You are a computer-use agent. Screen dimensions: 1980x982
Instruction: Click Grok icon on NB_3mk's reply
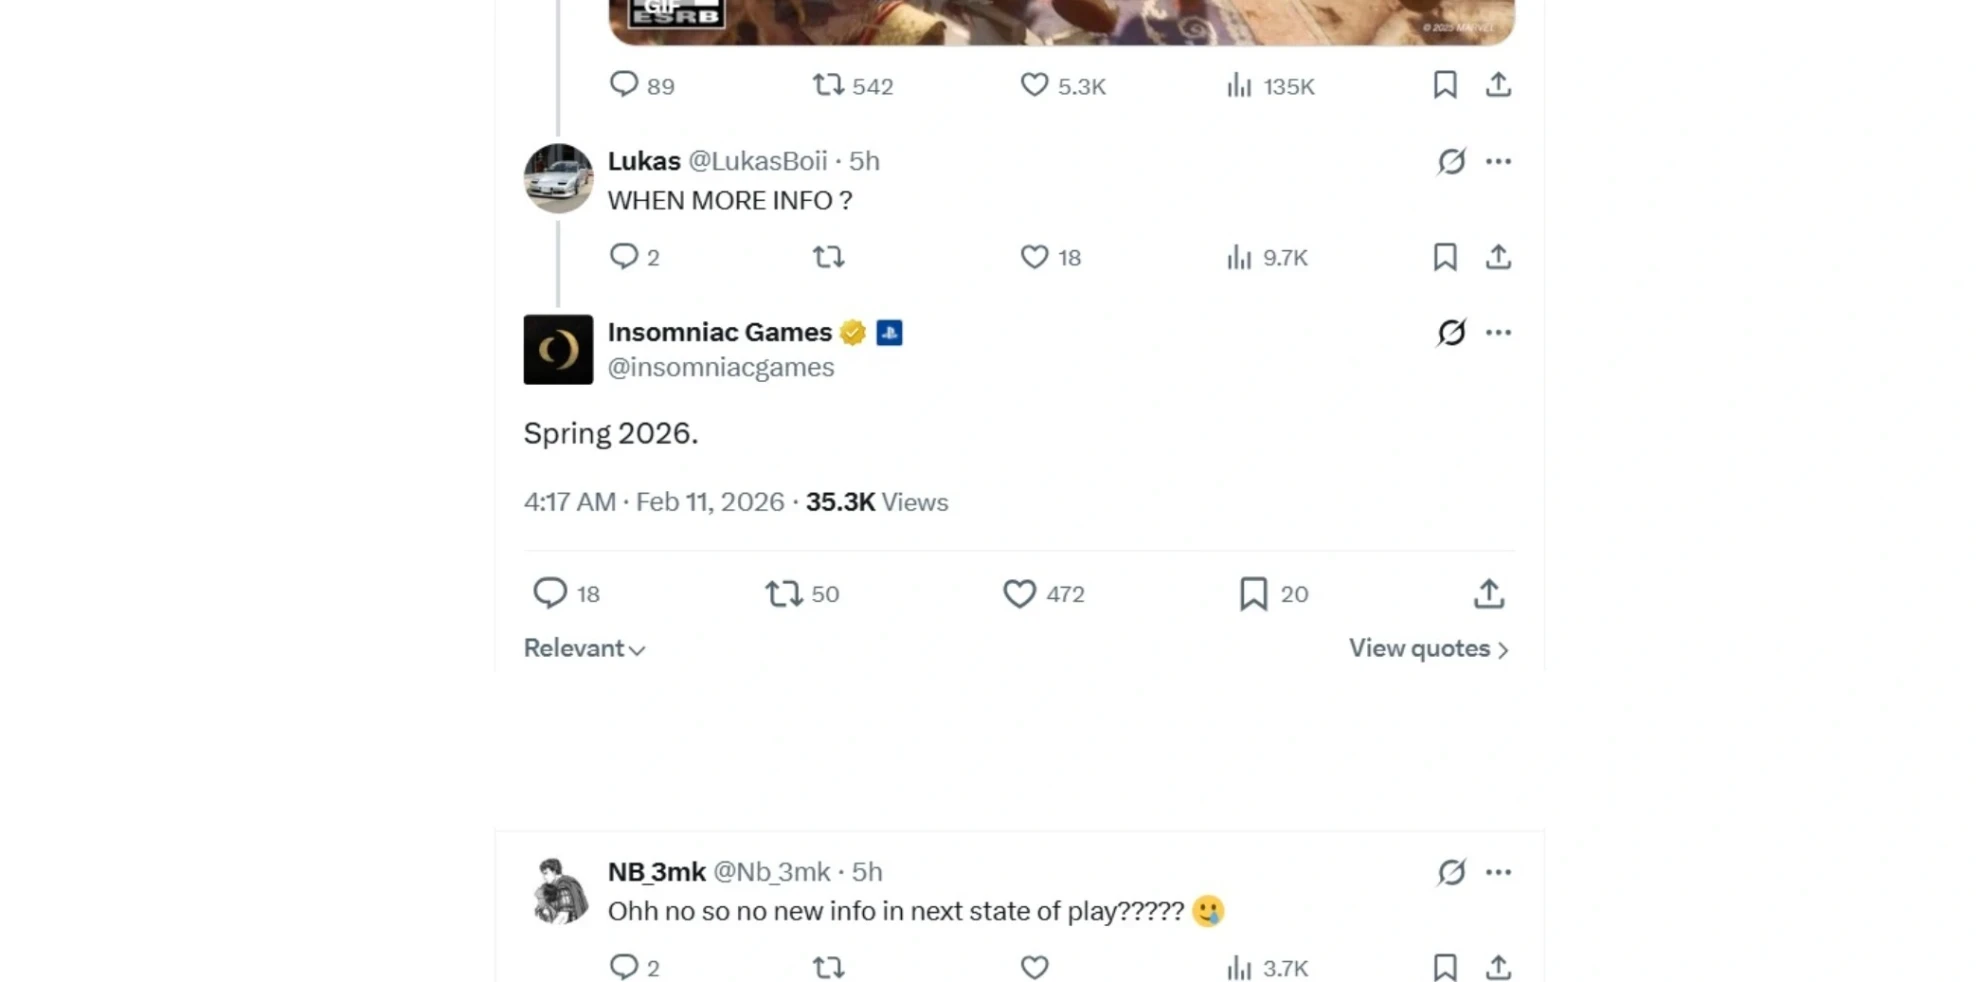tap(1451, 872)
